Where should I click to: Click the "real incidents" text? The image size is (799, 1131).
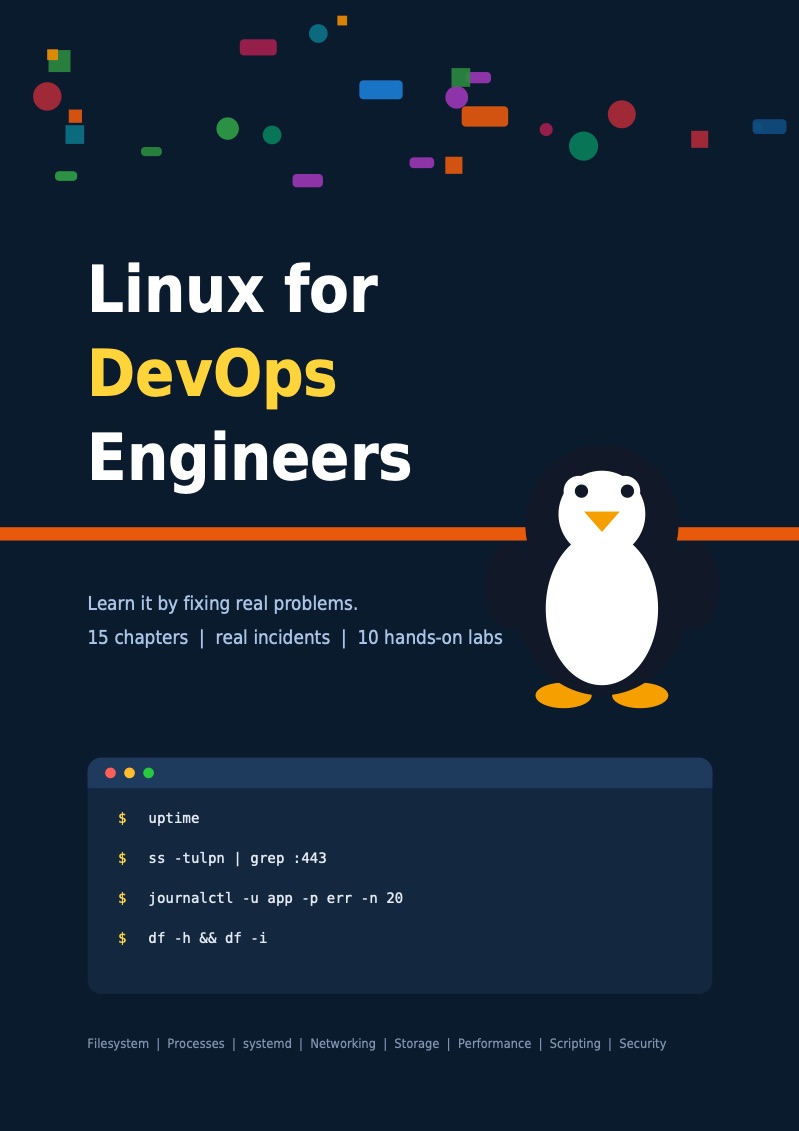tap(273, 638)
